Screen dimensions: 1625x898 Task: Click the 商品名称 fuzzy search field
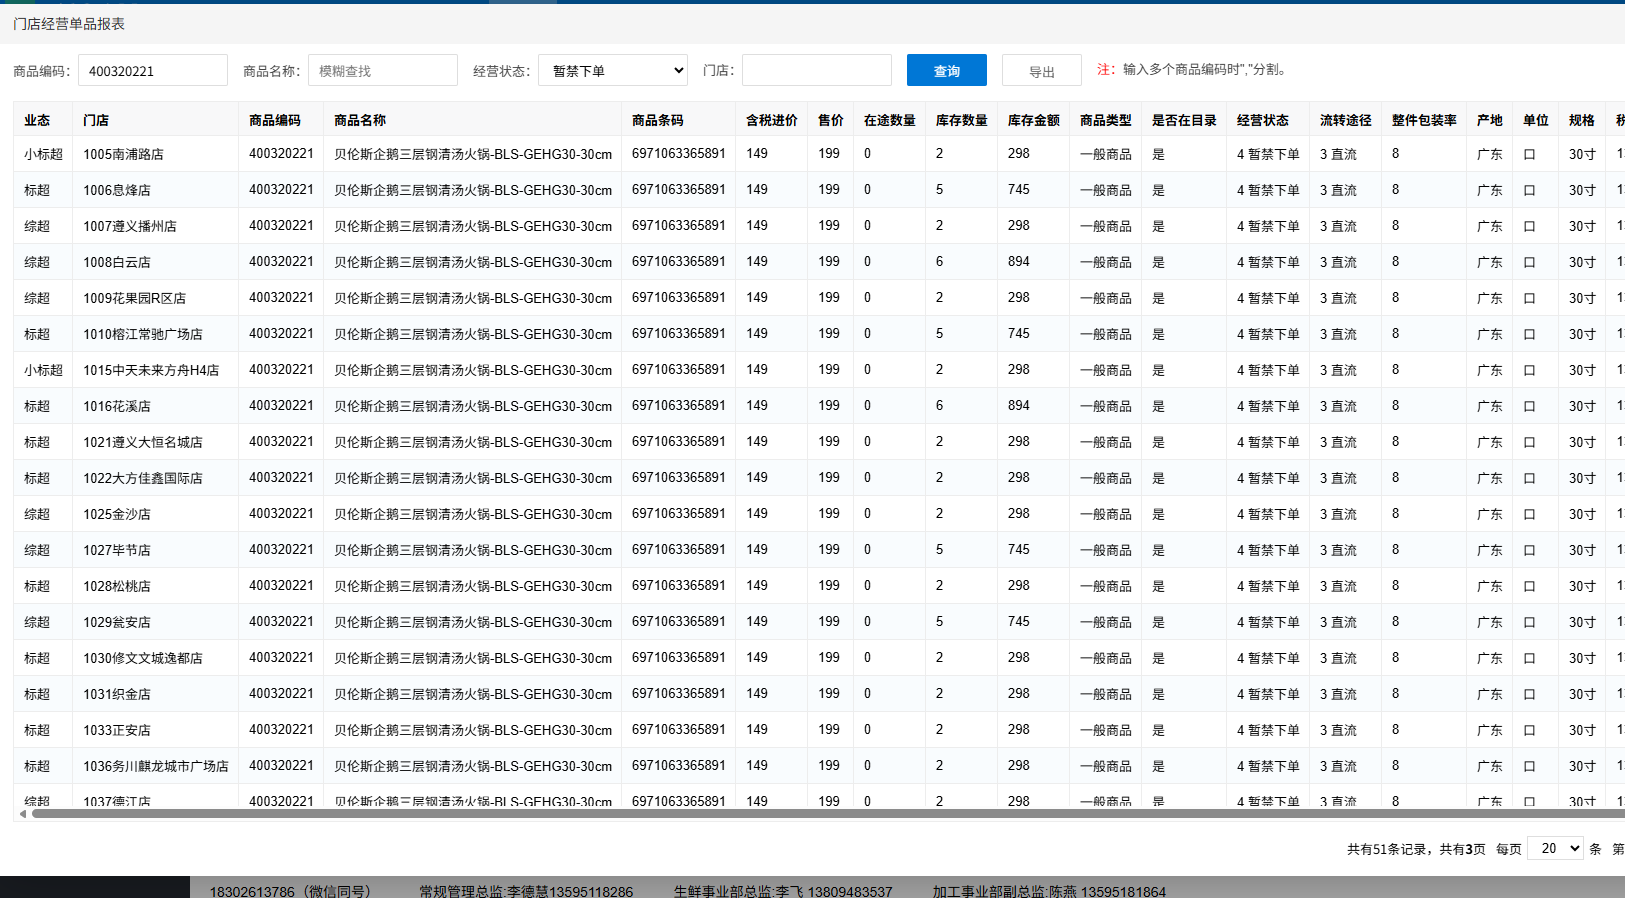[x=382, y=71]
